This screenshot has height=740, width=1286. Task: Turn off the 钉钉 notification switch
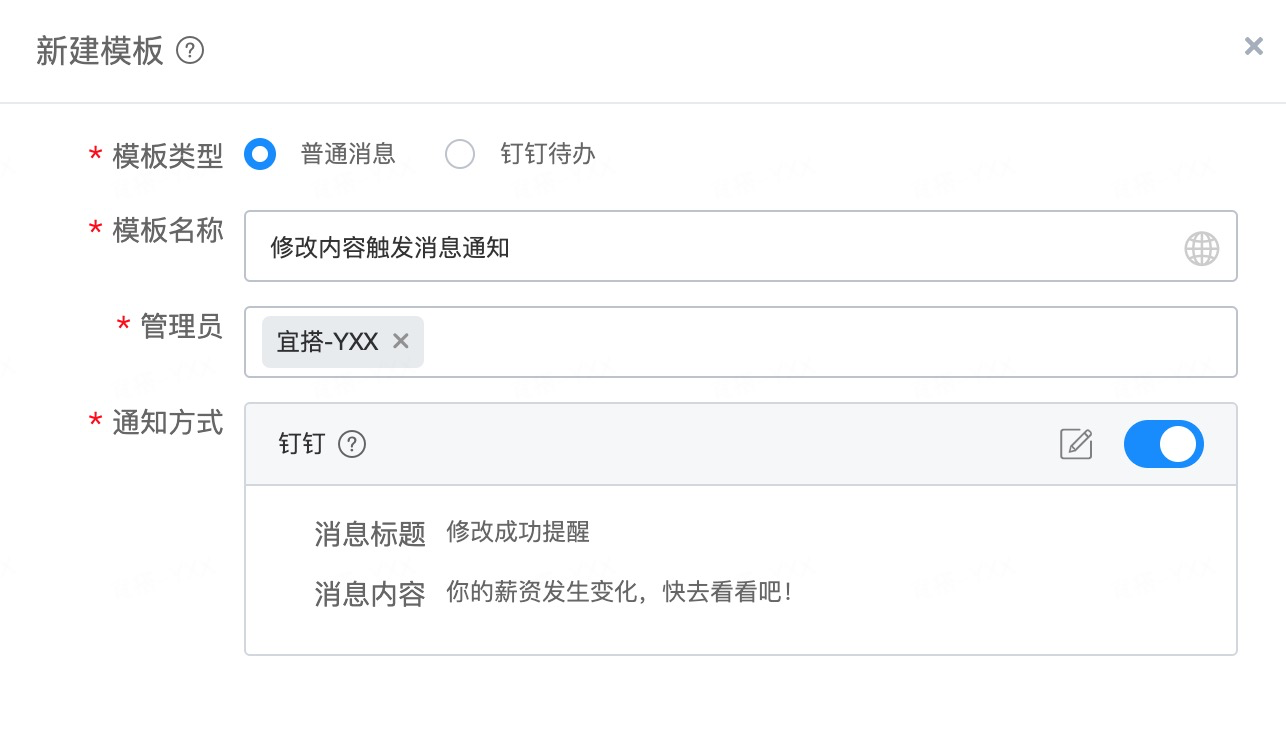1164,444
